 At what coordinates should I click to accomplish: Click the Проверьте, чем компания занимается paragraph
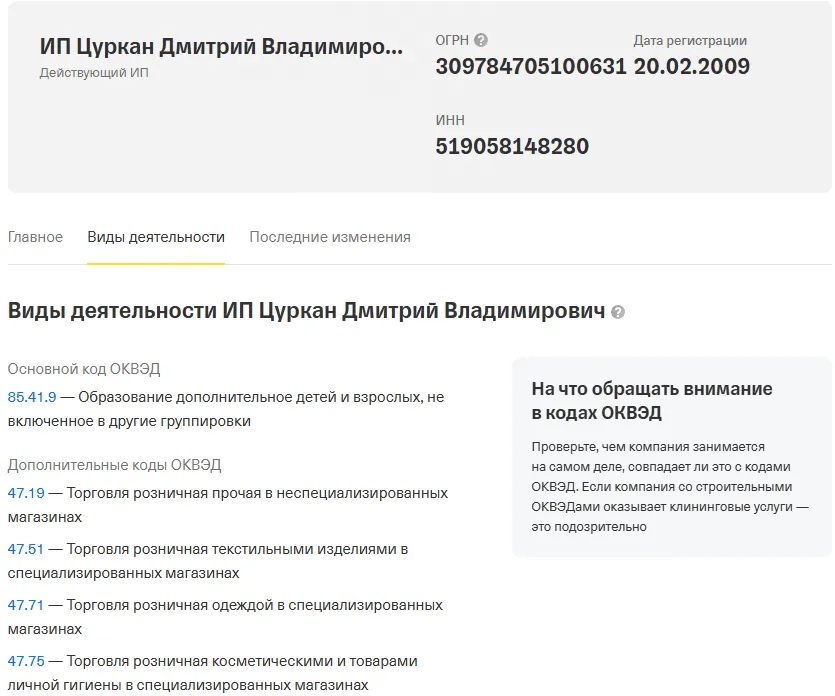point(670,487)
